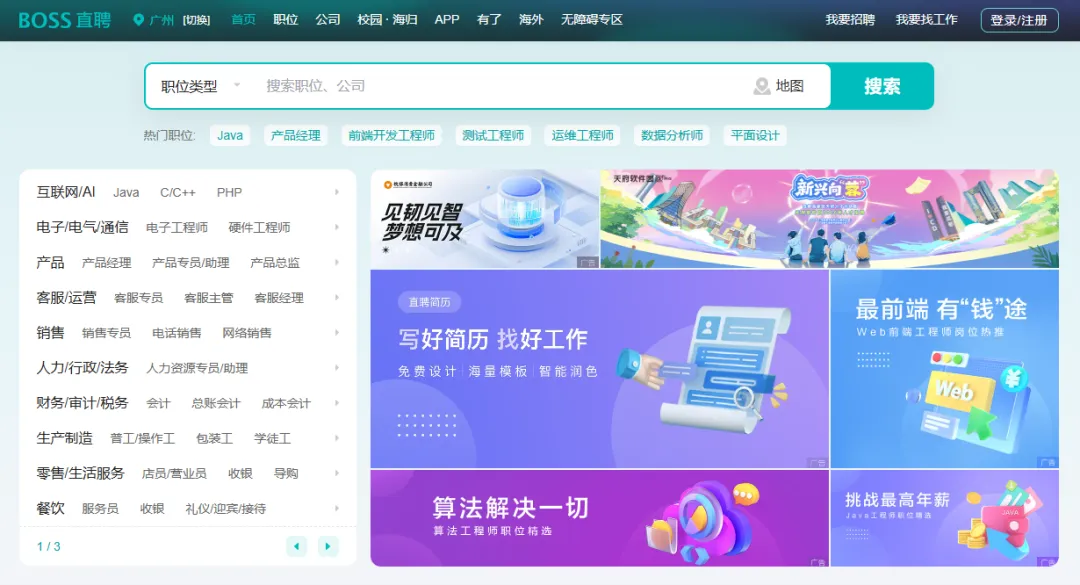Select the 产品经理 hot position tag
Viewport: 1080px width, 585px height.
click(295, 136)
